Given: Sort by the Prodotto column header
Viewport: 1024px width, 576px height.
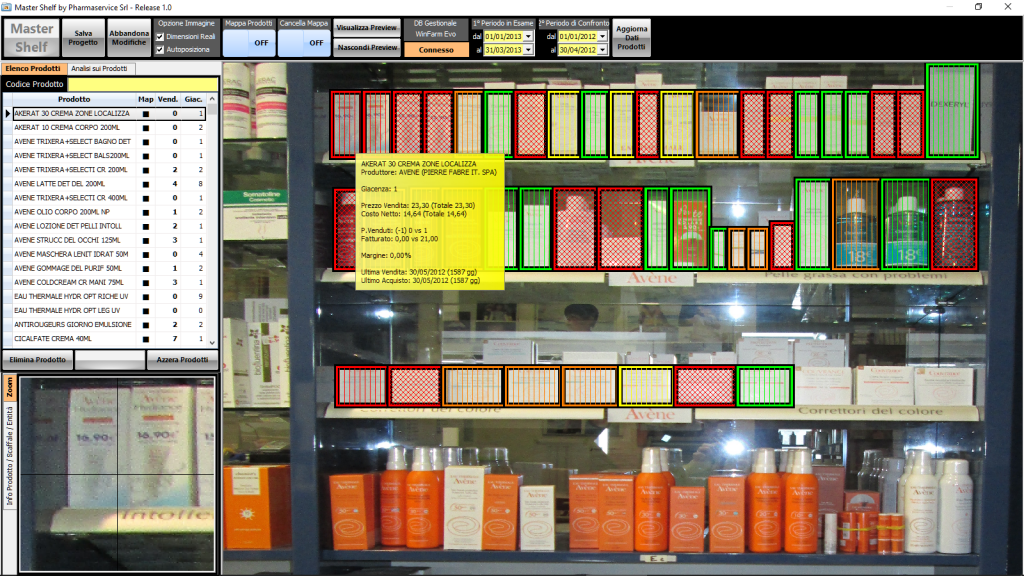Looking at the screenshot, I should coord(74,99).
